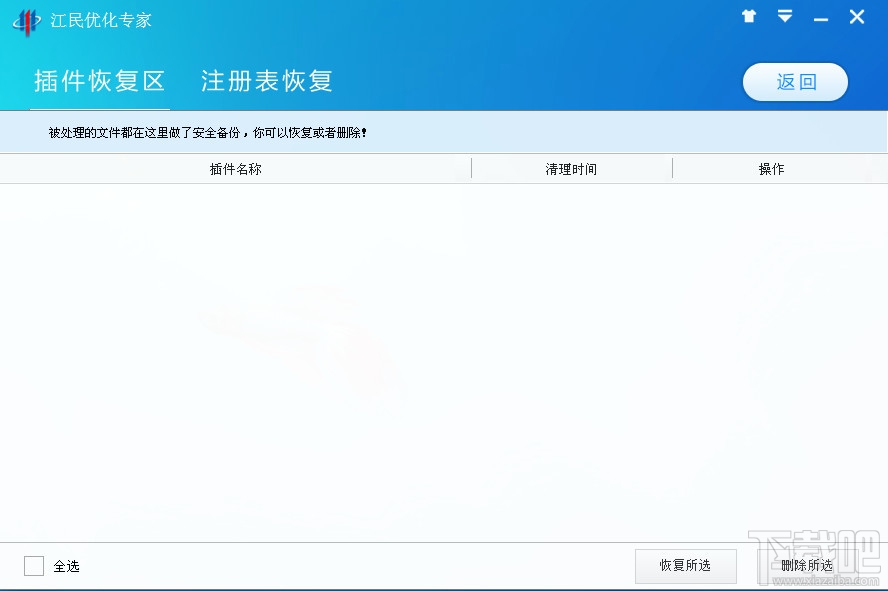Click the 插件名称 column header

click(x=236, y=168)
